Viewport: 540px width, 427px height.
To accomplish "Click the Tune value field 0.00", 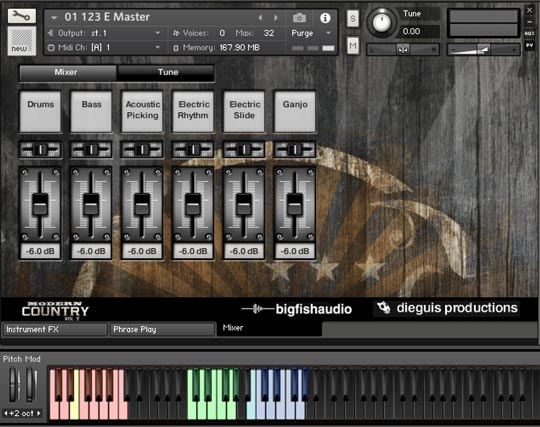I will tap(419, 31).
